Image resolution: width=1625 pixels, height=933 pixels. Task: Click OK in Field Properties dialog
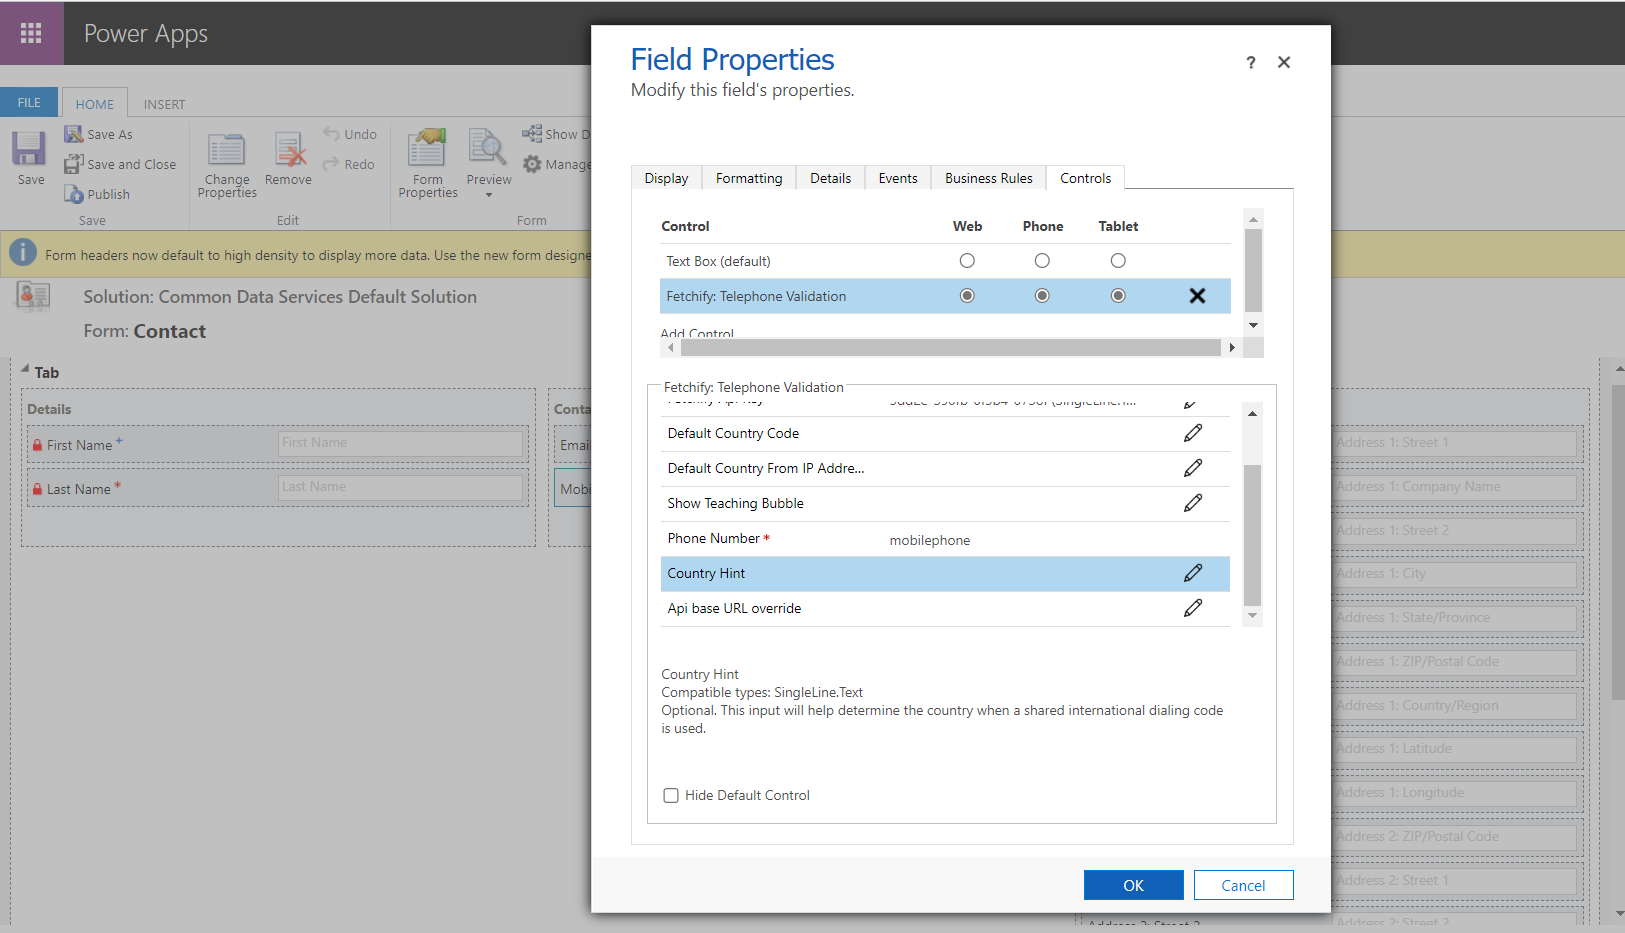pos(1133,885)
